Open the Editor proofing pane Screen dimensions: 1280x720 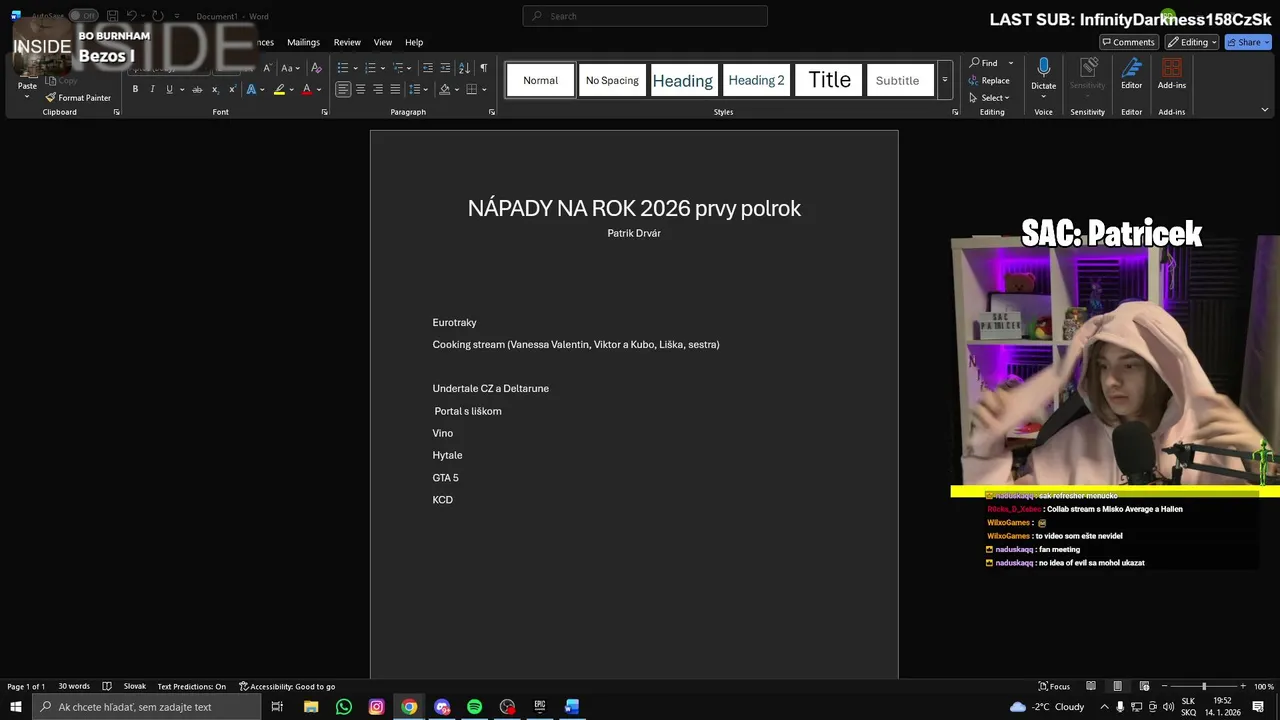[1131, 73]
